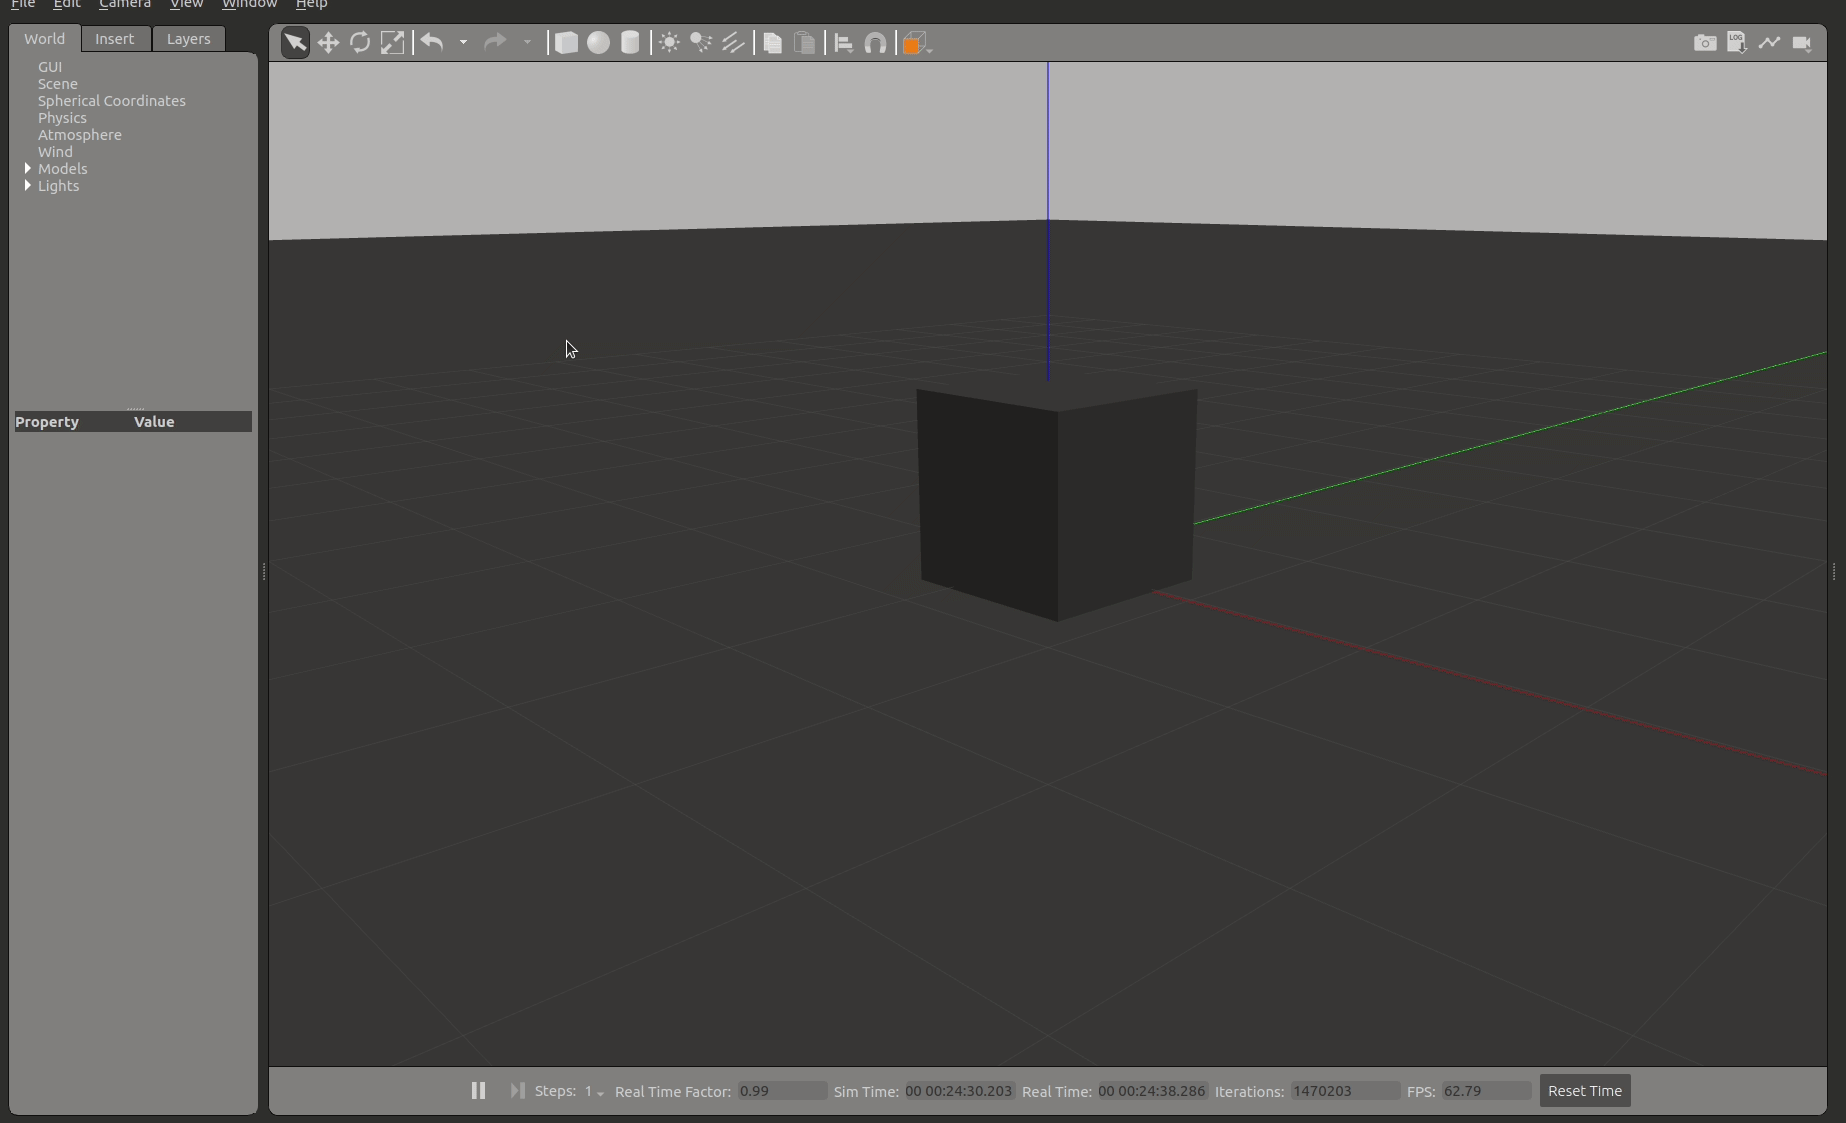The height and width of the screenshot is (1123, 1846).
Task: Open the align tool
Action: coord(843,42)
